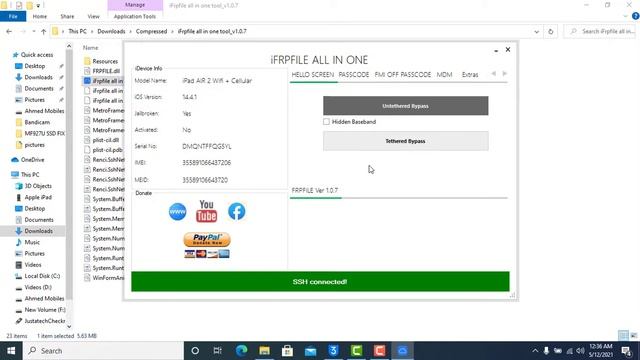Show hidden system tray icons
This screenshot has width=640, height=360.
pos(535,351)
